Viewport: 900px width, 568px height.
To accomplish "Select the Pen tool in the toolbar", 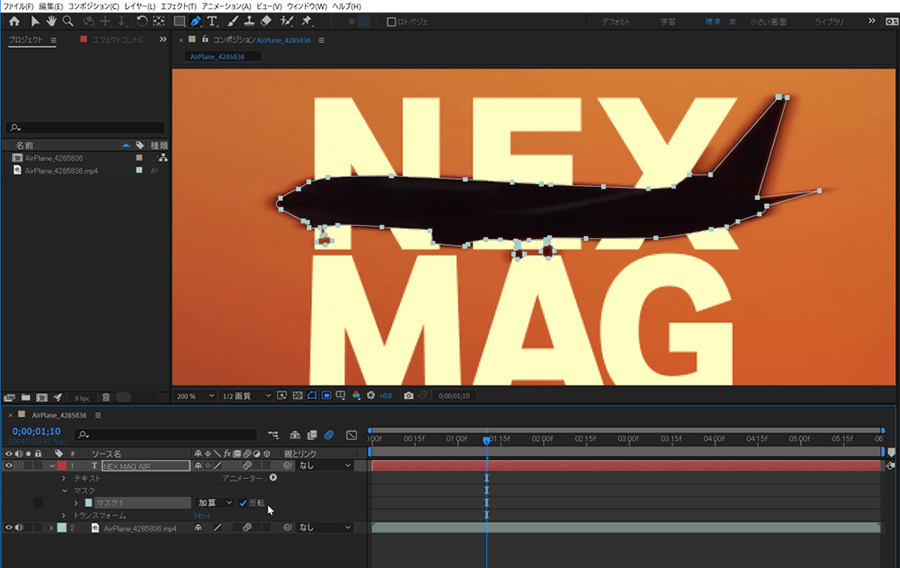I will pyautogui.click(x=196, y=21).
